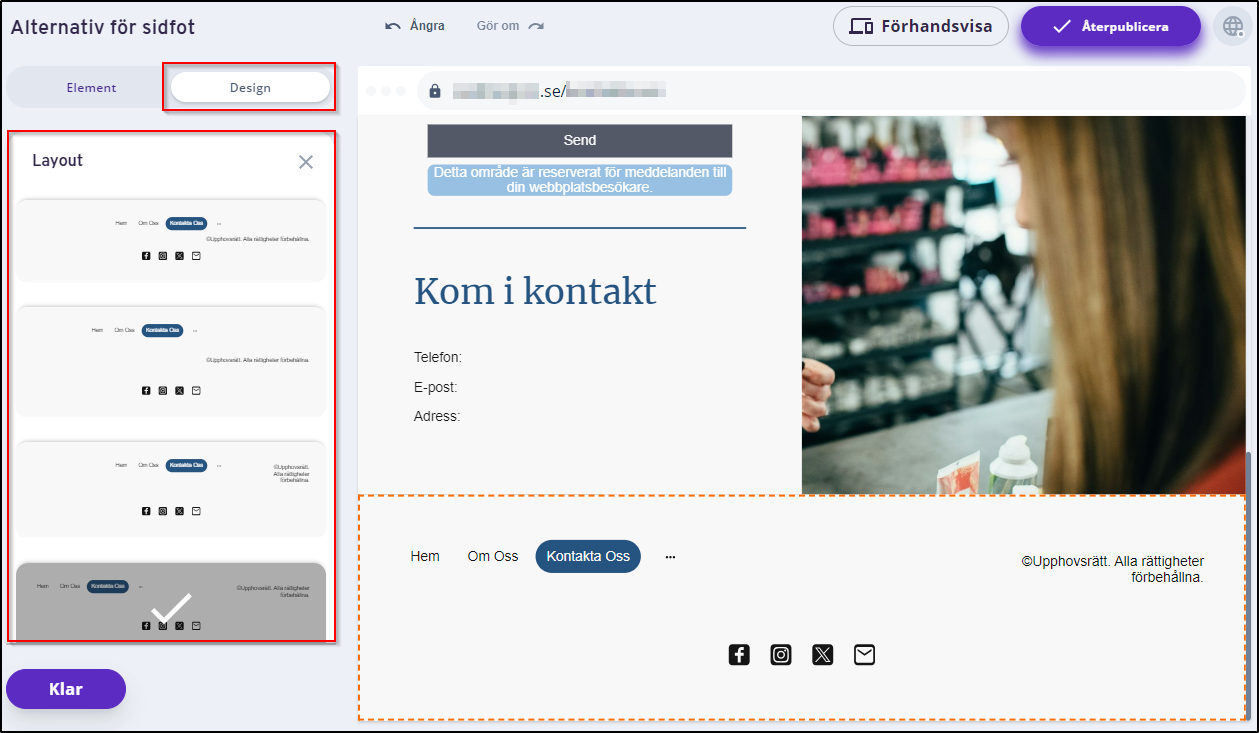
Task: Click the Återpublicera button
Action: click(1110, 27)
